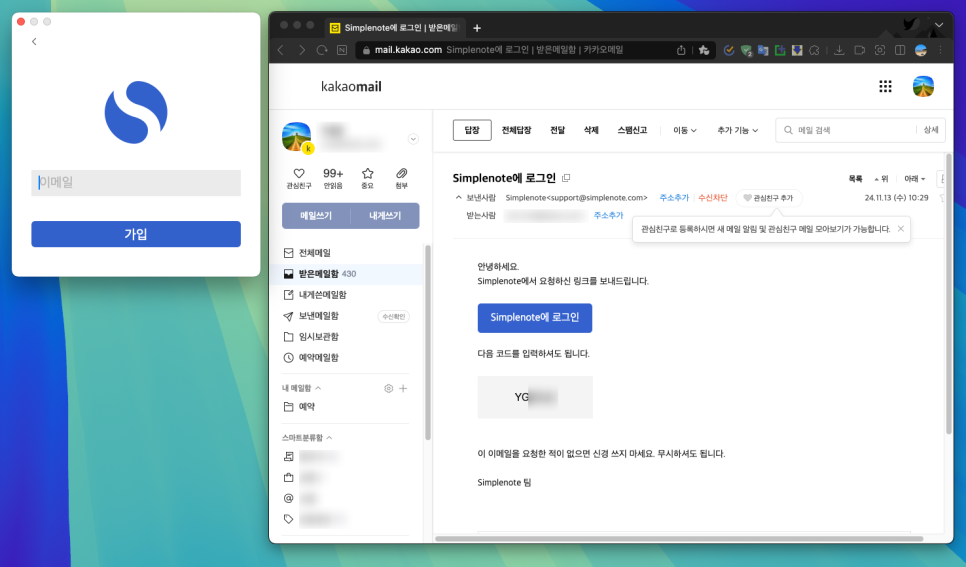The height and width of the screenshot is (567, 966).
Task: Add a new mailbox with the plus icon
Action: [403, 388]
